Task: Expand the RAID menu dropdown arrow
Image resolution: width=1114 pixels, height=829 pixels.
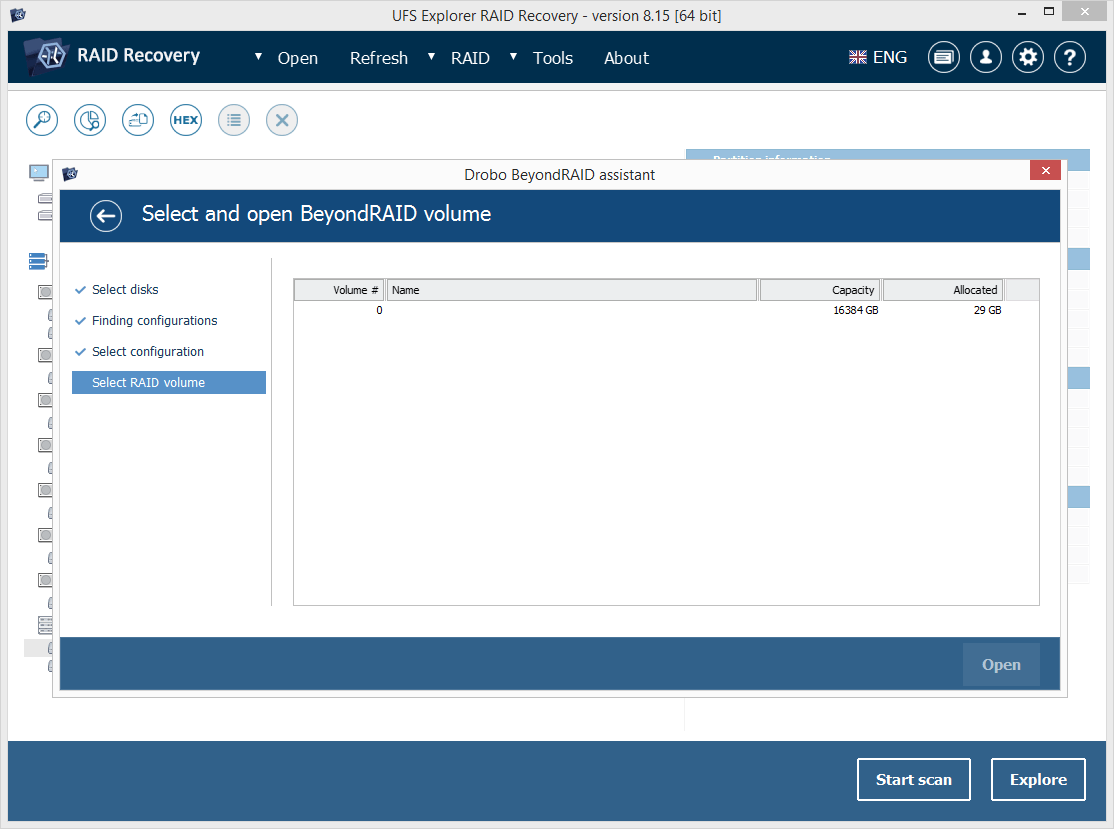Action: 431,56
